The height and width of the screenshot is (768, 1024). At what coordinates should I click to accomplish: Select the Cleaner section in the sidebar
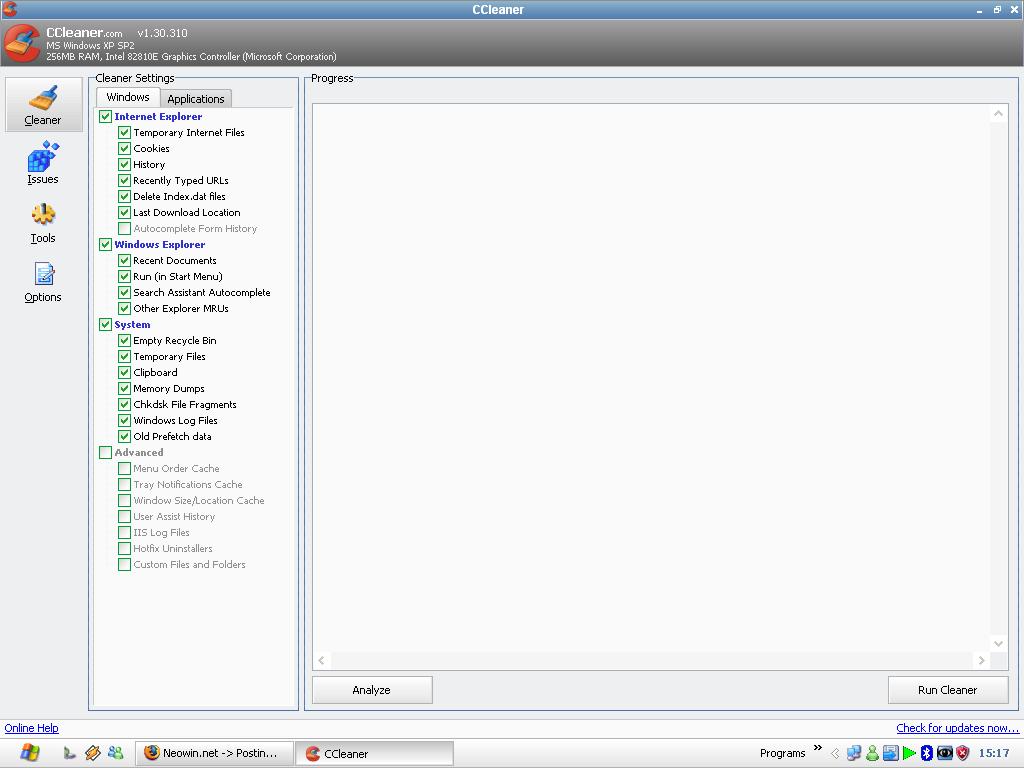(43, 104)
